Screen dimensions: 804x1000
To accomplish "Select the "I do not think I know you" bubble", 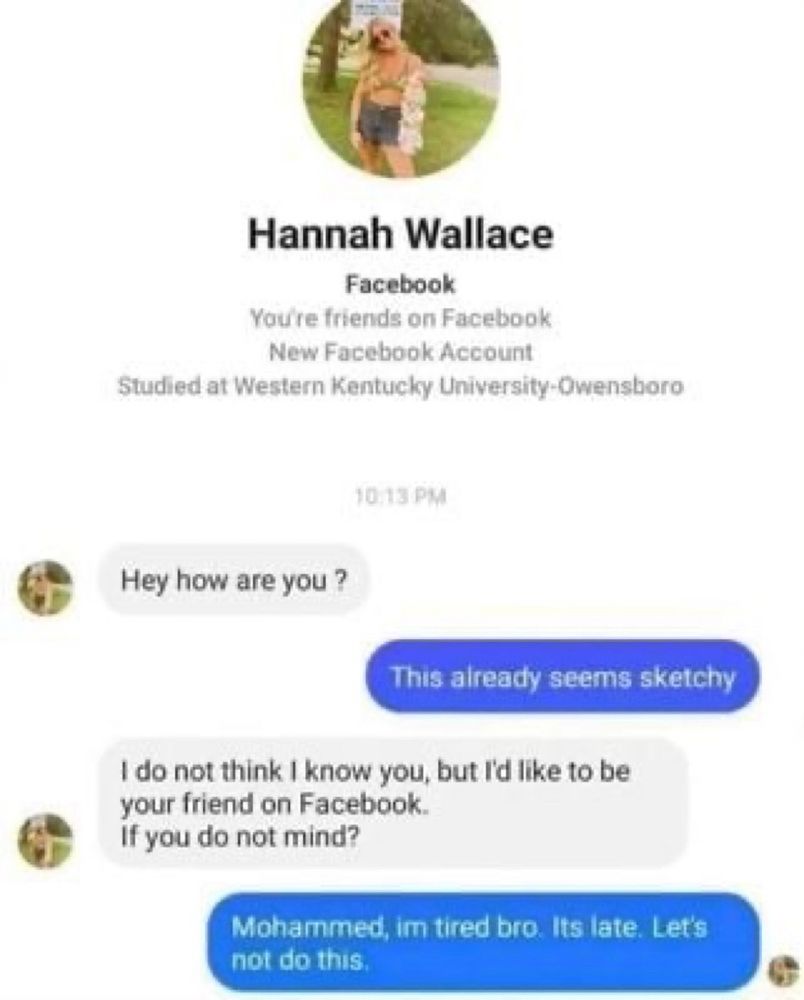I will pos(394,803).
